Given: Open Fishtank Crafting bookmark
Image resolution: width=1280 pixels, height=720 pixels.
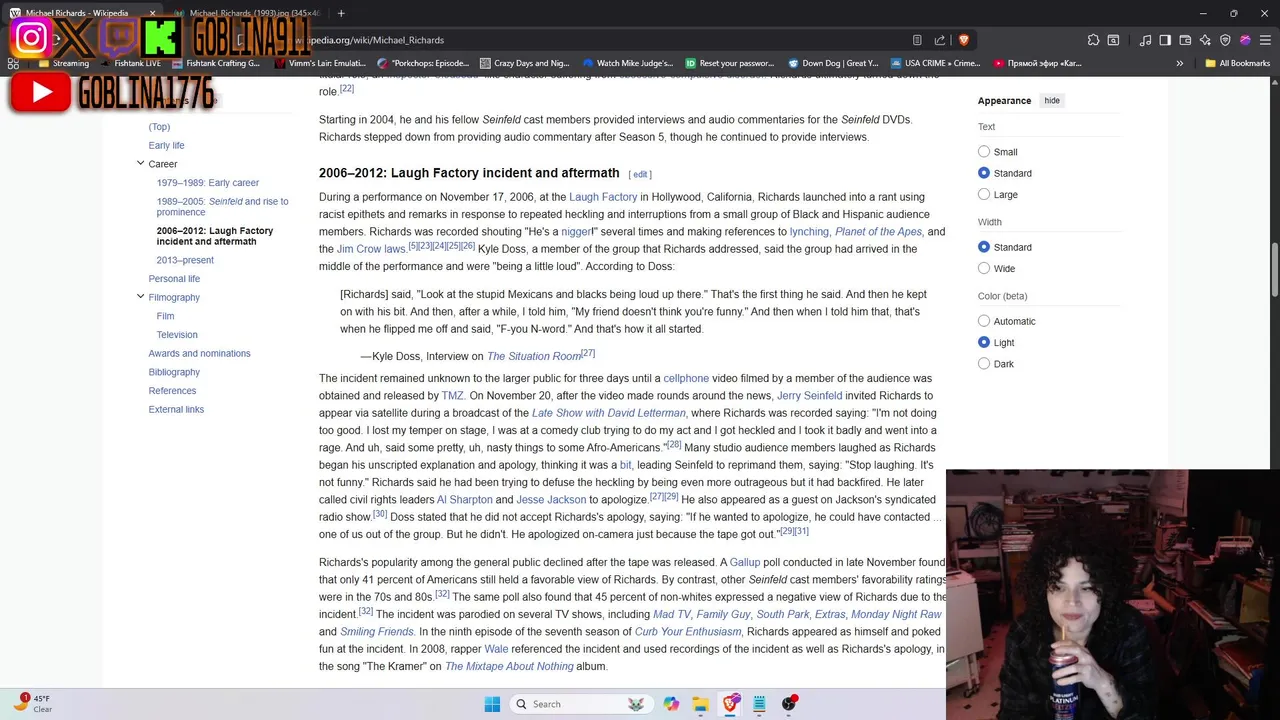Looking at the screenshot, I should point(215,63).
